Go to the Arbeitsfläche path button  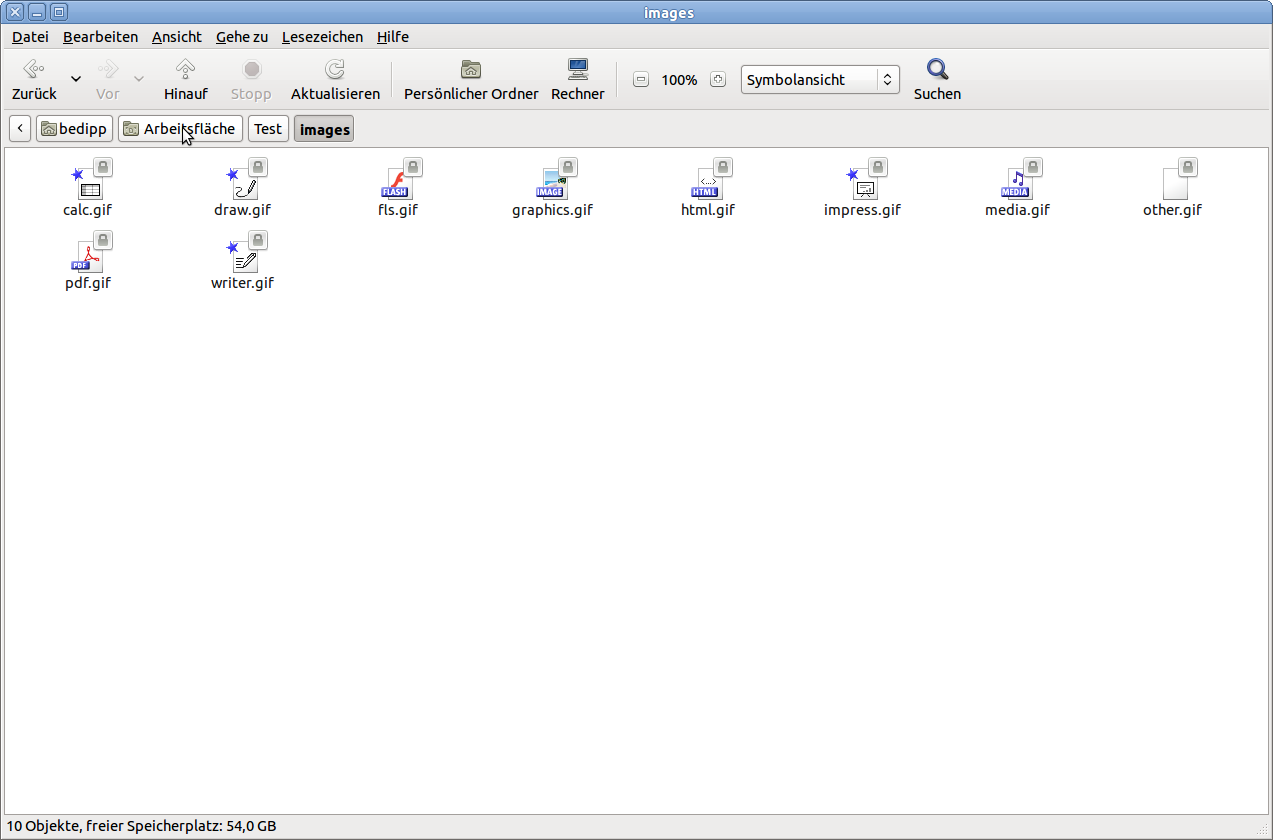coord(180,129)
